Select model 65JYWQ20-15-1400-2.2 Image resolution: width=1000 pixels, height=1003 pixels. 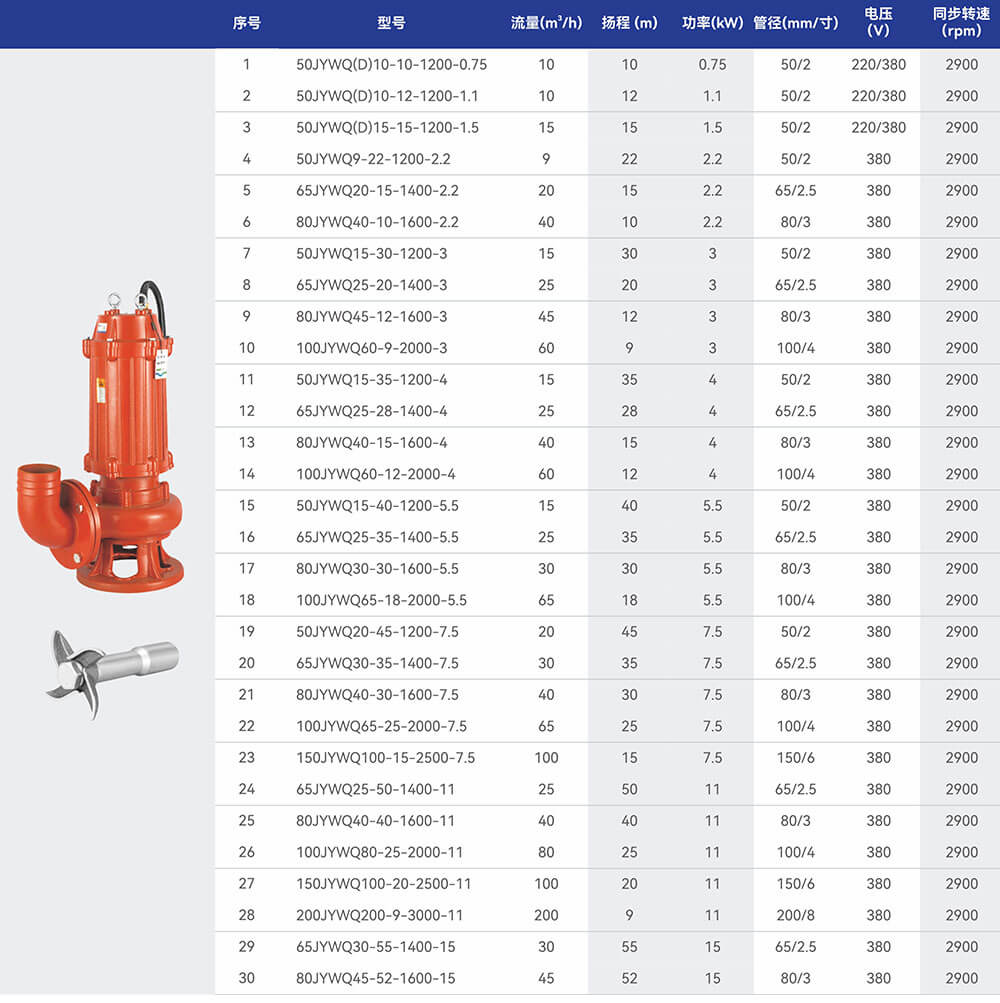[377, 191]
